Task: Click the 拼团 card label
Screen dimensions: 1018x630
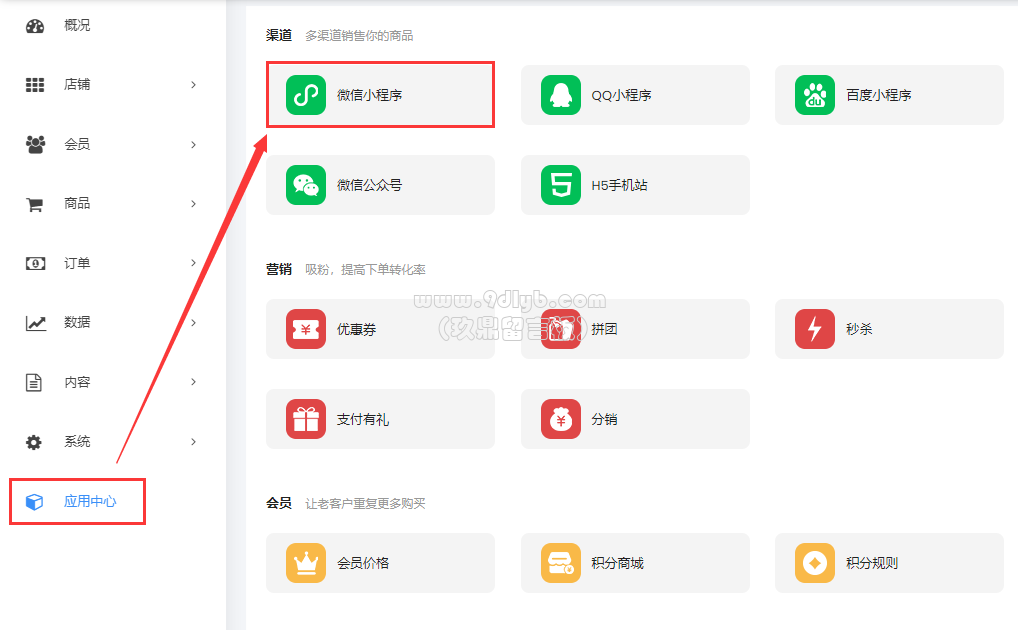Action: (x=604, y=329)
